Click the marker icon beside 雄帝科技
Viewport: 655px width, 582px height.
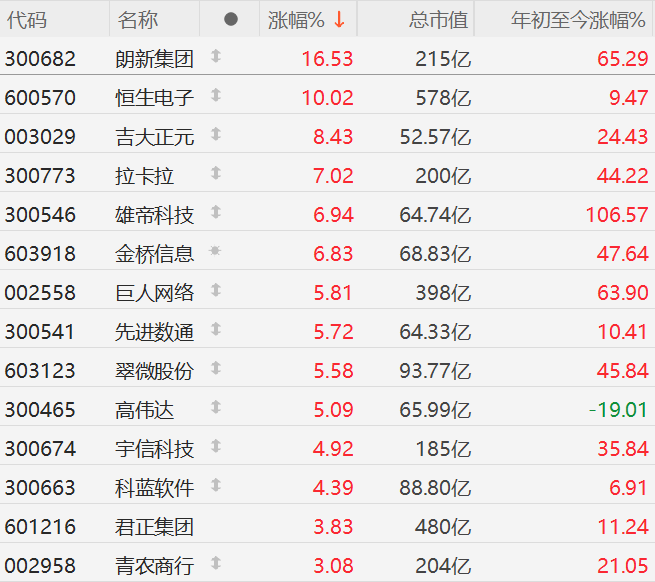[x=215, y=214]
